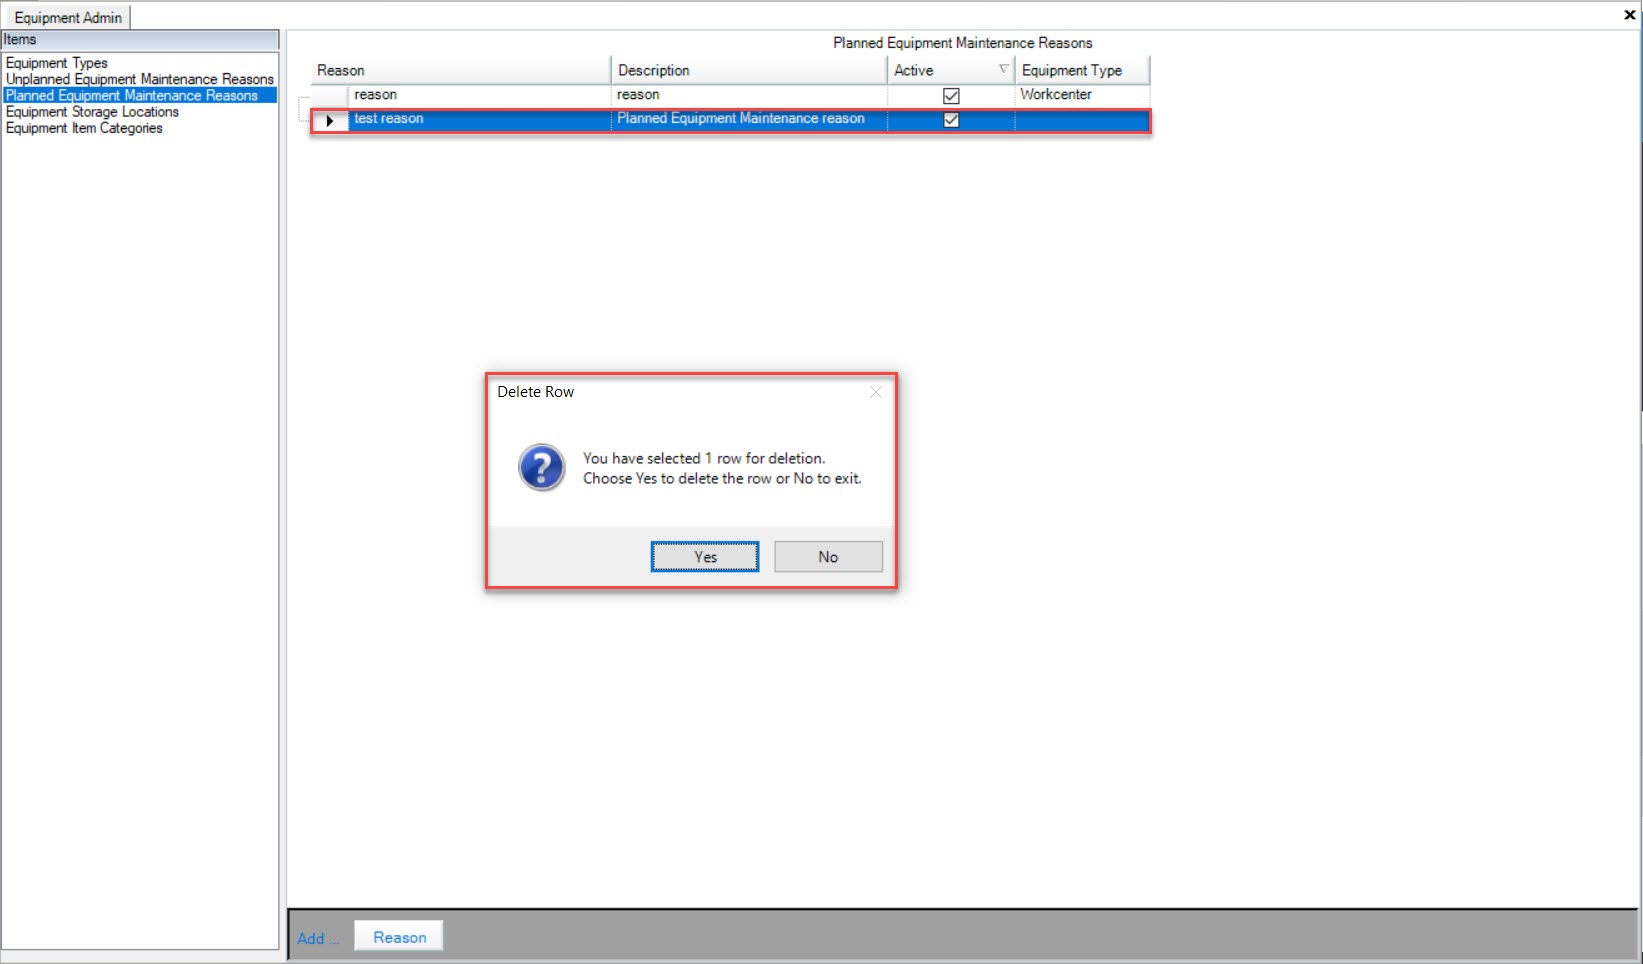Screen dimensions: 1643x964
Task: Open the Active column filter dropdown
Action: (x=1004, y=69)
